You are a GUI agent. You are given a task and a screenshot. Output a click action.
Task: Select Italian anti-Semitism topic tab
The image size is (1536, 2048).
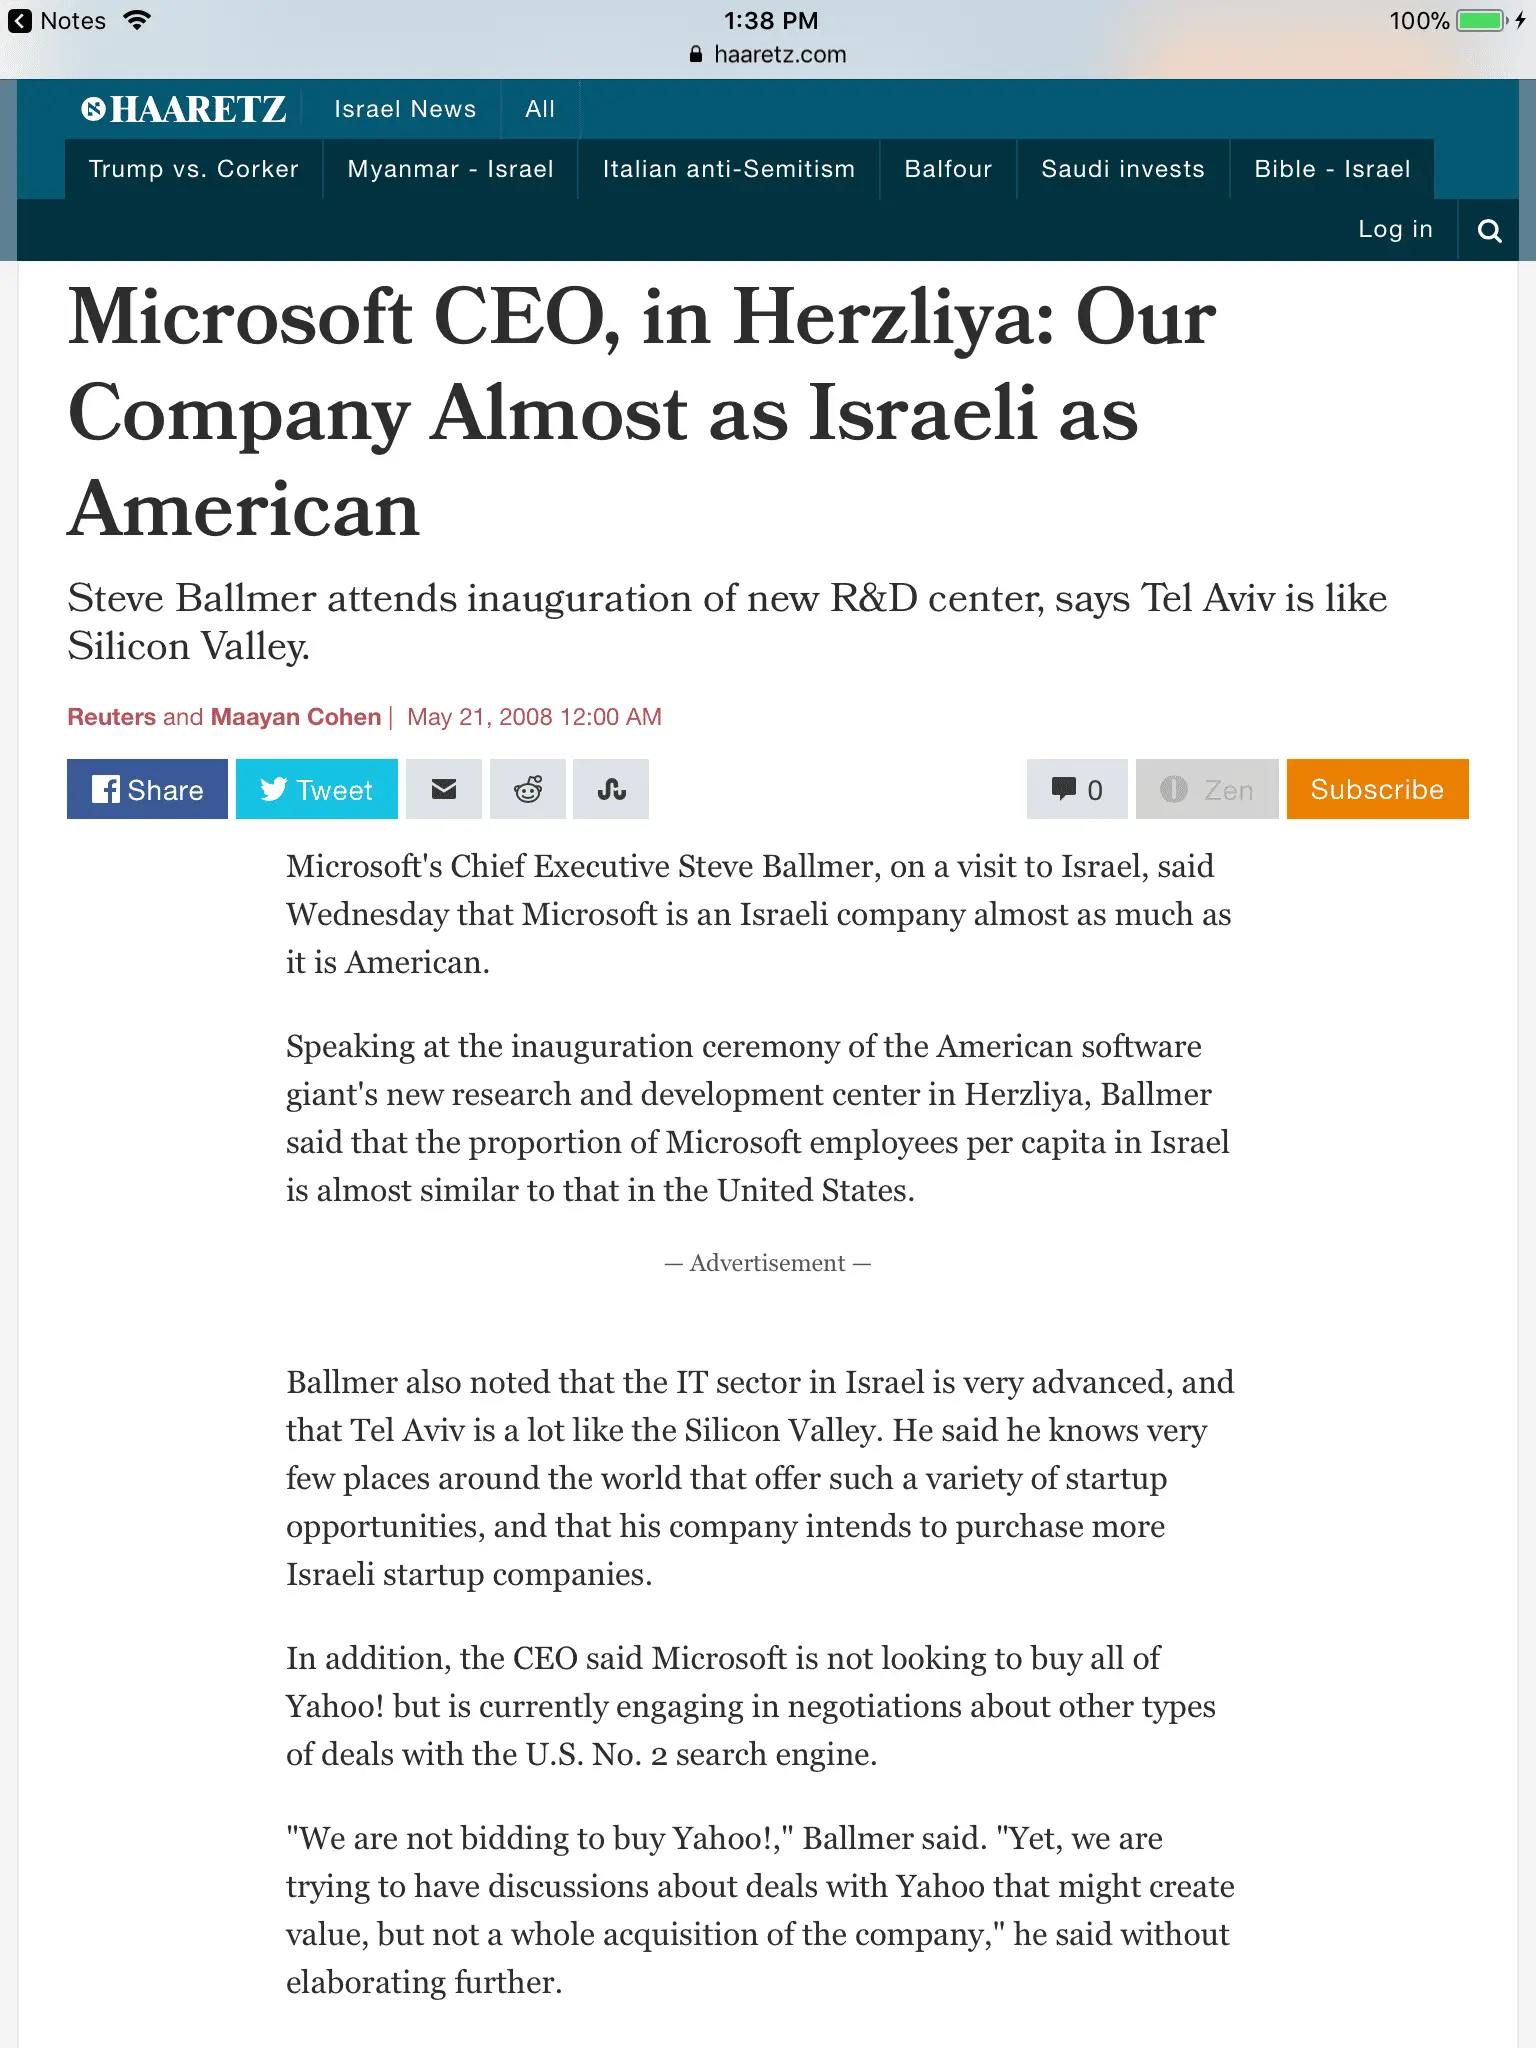point(729,169)
